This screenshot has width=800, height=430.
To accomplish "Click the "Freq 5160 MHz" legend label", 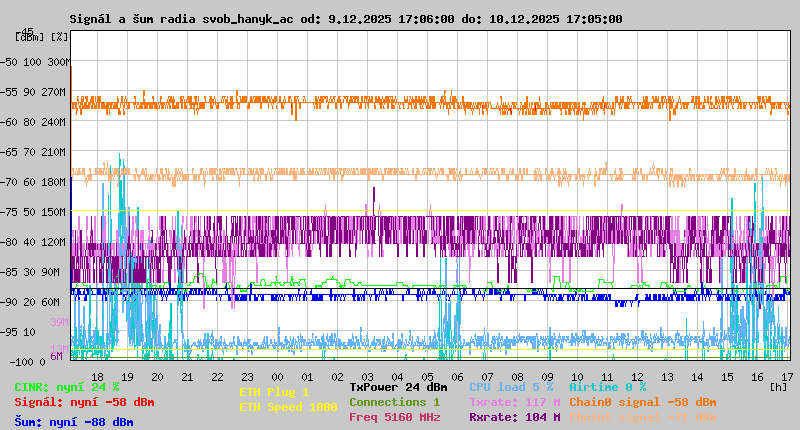I will (x=394, y=417).
